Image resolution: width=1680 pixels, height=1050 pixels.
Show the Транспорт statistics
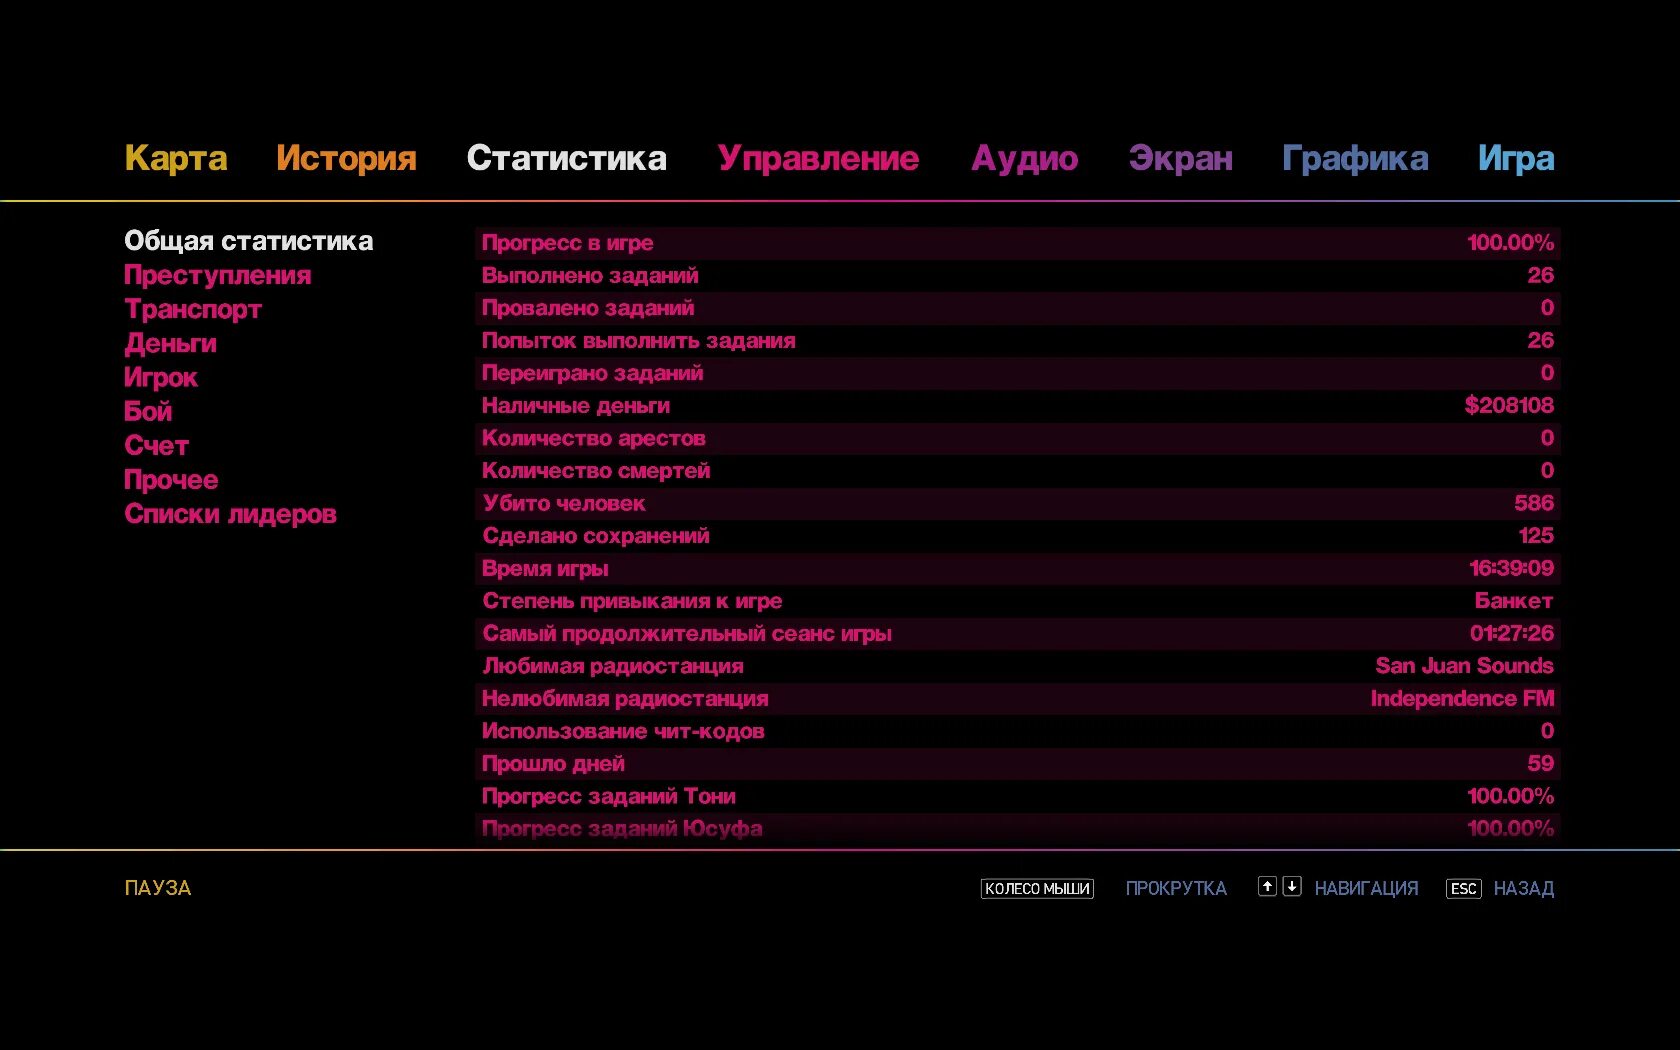pyautogui.click(x=193, y=309)
